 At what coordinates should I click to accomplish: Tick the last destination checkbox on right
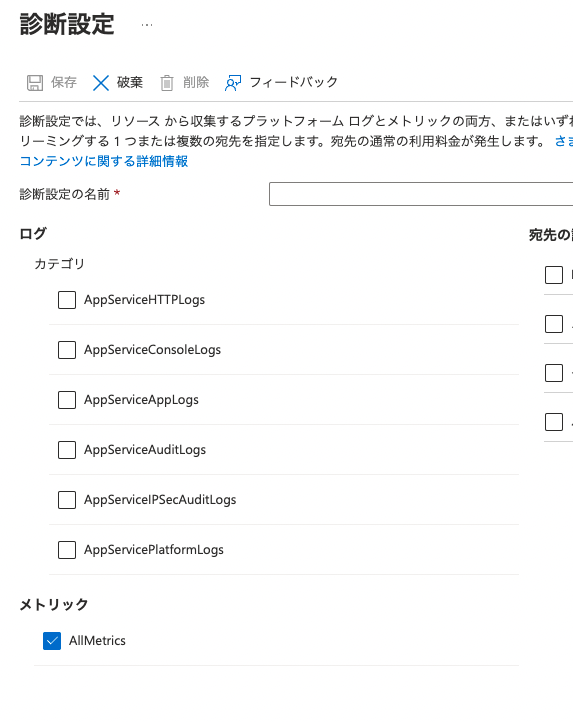click(x=554, y=422)
